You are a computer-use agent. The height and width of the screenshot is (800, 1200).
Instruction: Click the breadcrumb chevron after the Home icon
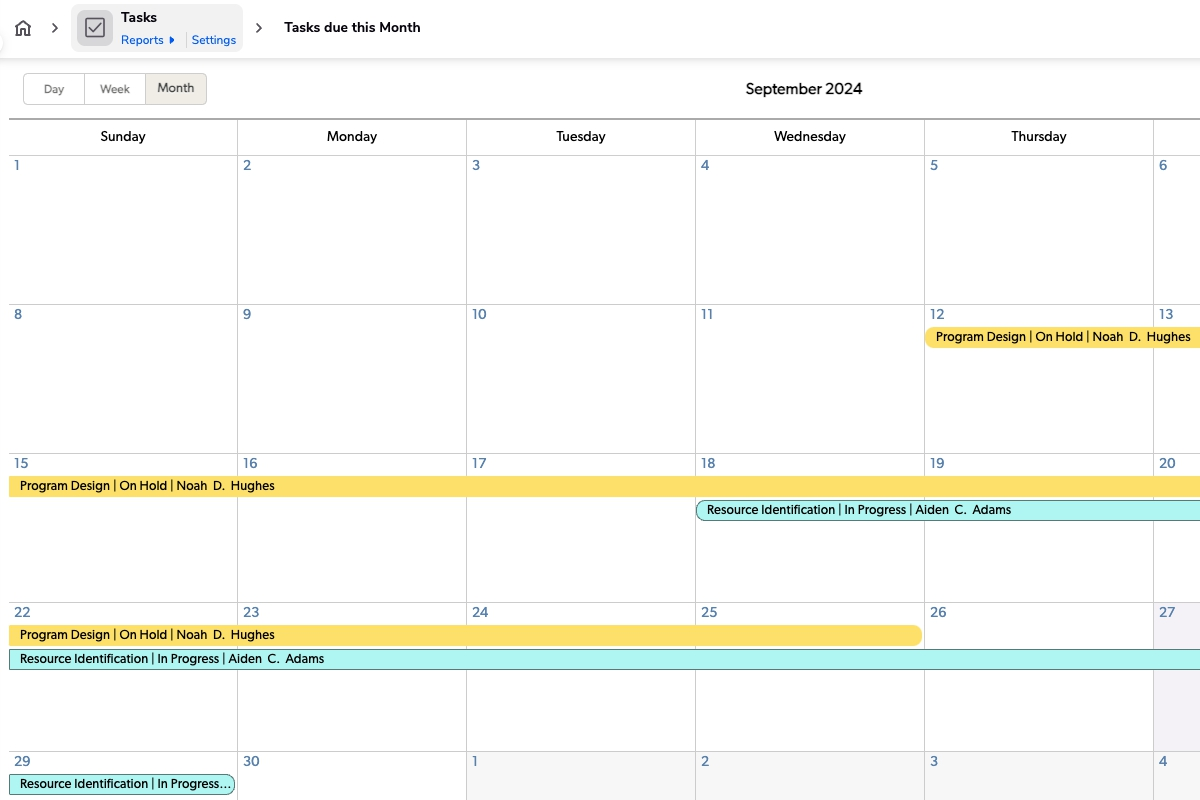point(55,28)
